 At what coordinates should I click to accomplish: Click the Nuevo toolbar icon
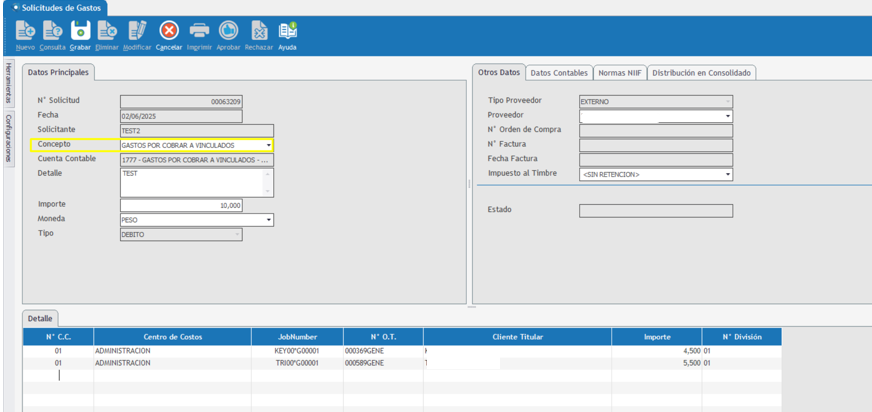(x=25, y=31)
